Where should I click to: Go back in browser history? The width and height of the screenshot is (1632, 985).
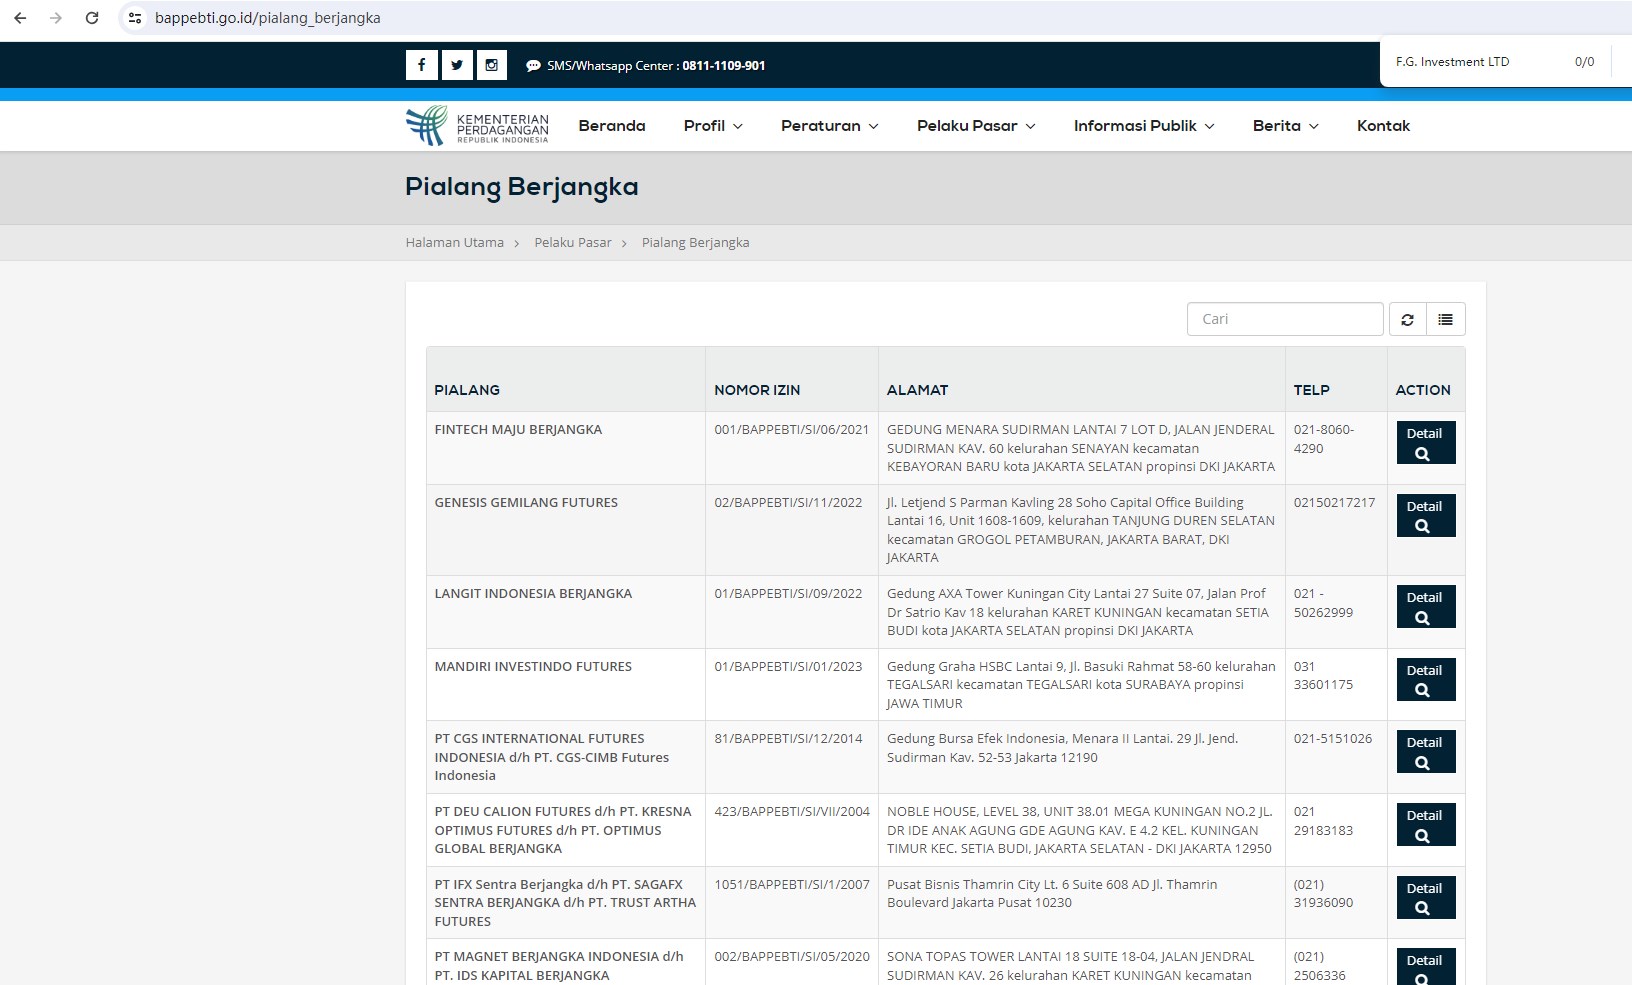pos(20,18)
